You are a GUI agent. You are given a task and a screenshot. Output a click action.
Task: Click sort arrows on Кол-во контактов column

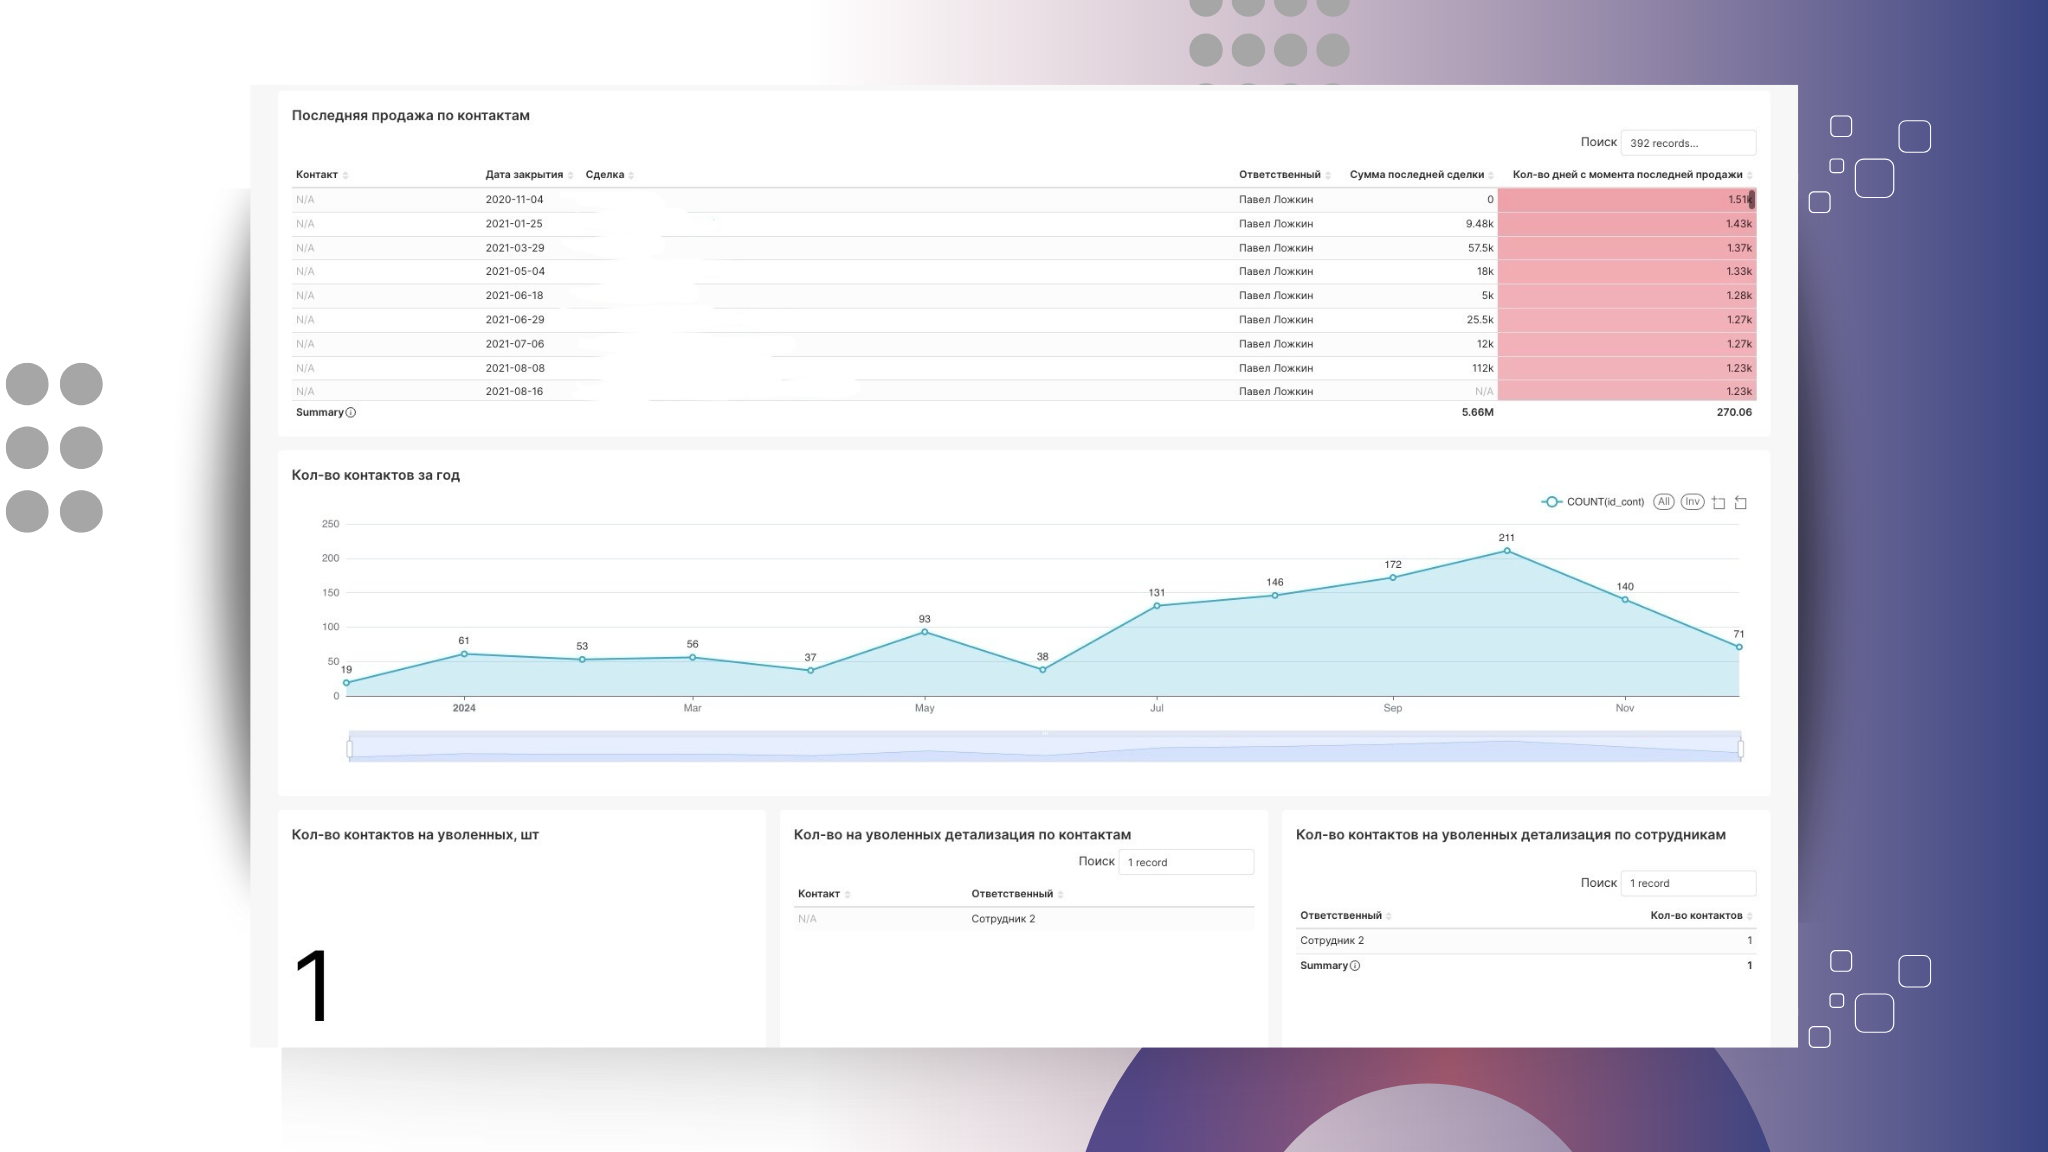(x=1749, y=917)
